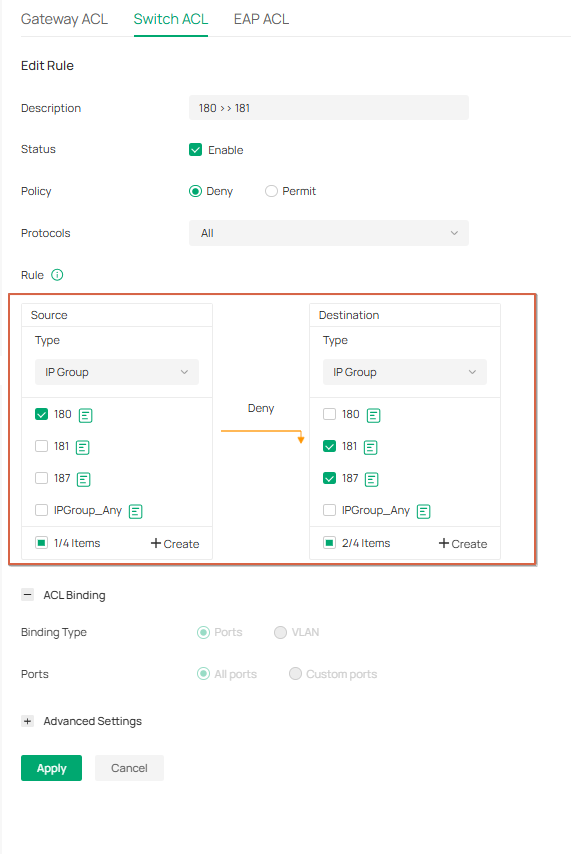Expand the Advanced Settings section
Viewport: 571px width, 854px height.
click(27, 721)
